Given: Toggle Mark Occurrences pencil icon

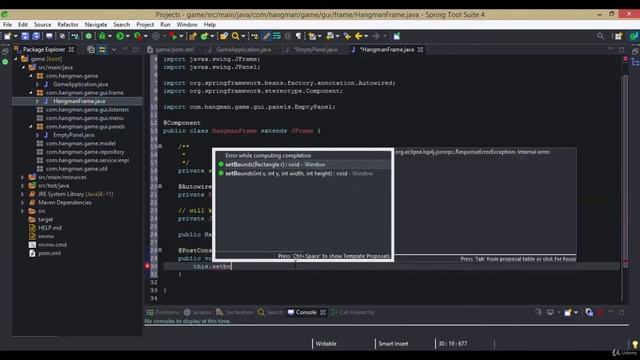Looking at the screenshot, I should click(266, 36).
